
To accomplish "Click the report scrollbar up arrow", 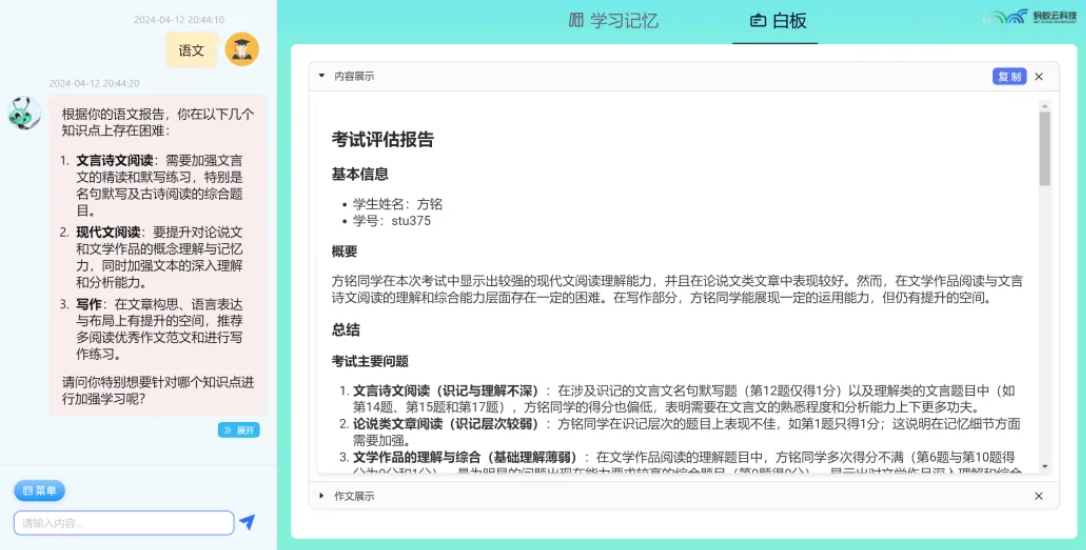I will (x=1044, y=103).
